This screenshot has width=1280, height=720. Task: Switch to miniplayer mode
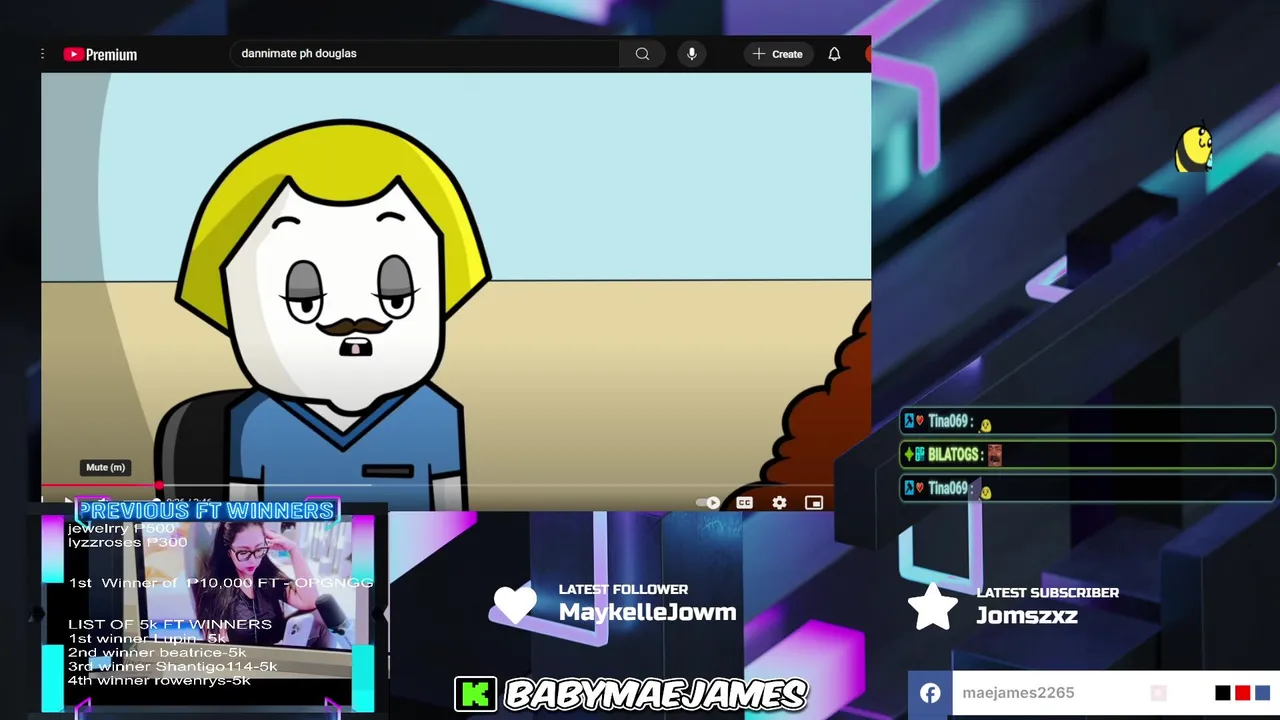click(814, 503)
